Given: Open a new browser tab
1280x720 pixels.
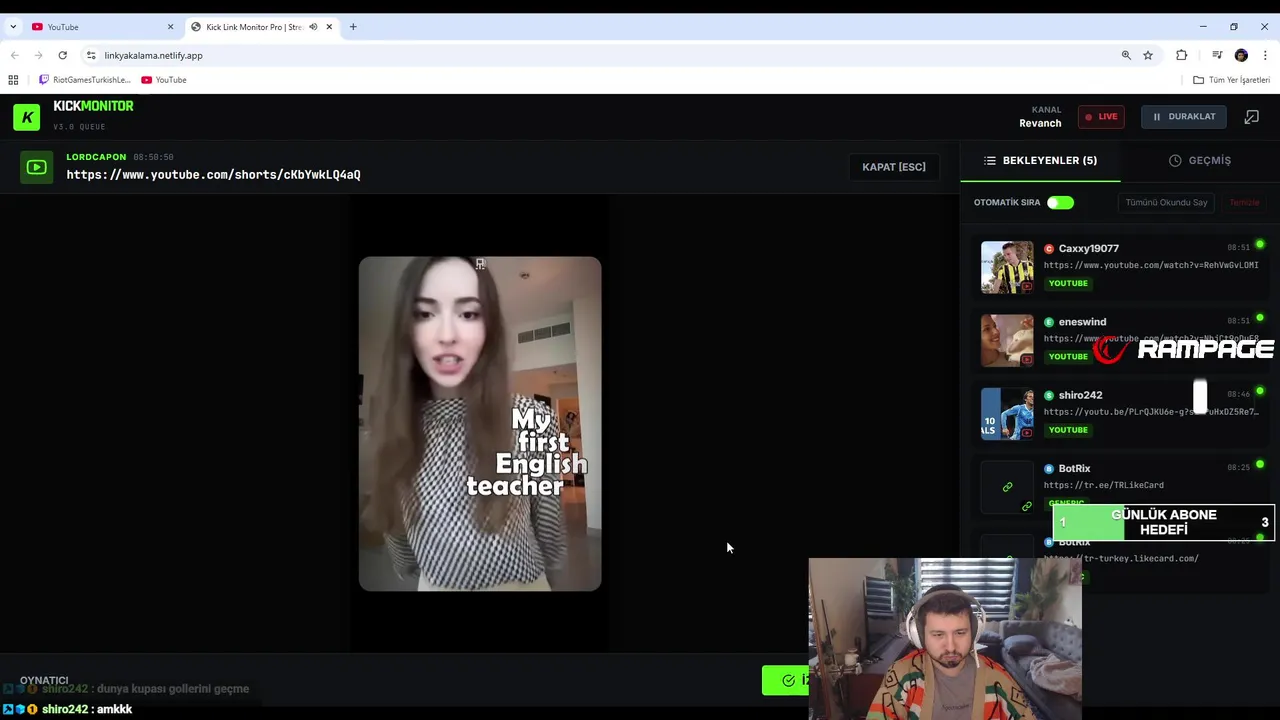Looking at the screenshot, I should coord(353,27).
